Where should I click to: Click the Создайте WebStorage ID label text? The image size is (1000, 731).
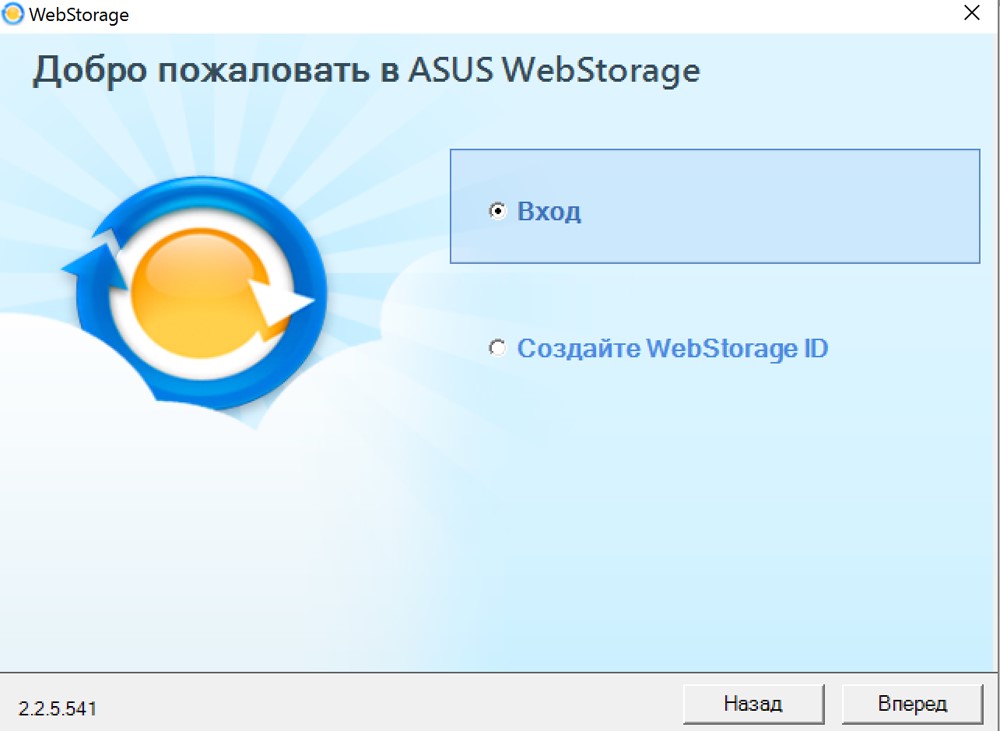point(672,348)
